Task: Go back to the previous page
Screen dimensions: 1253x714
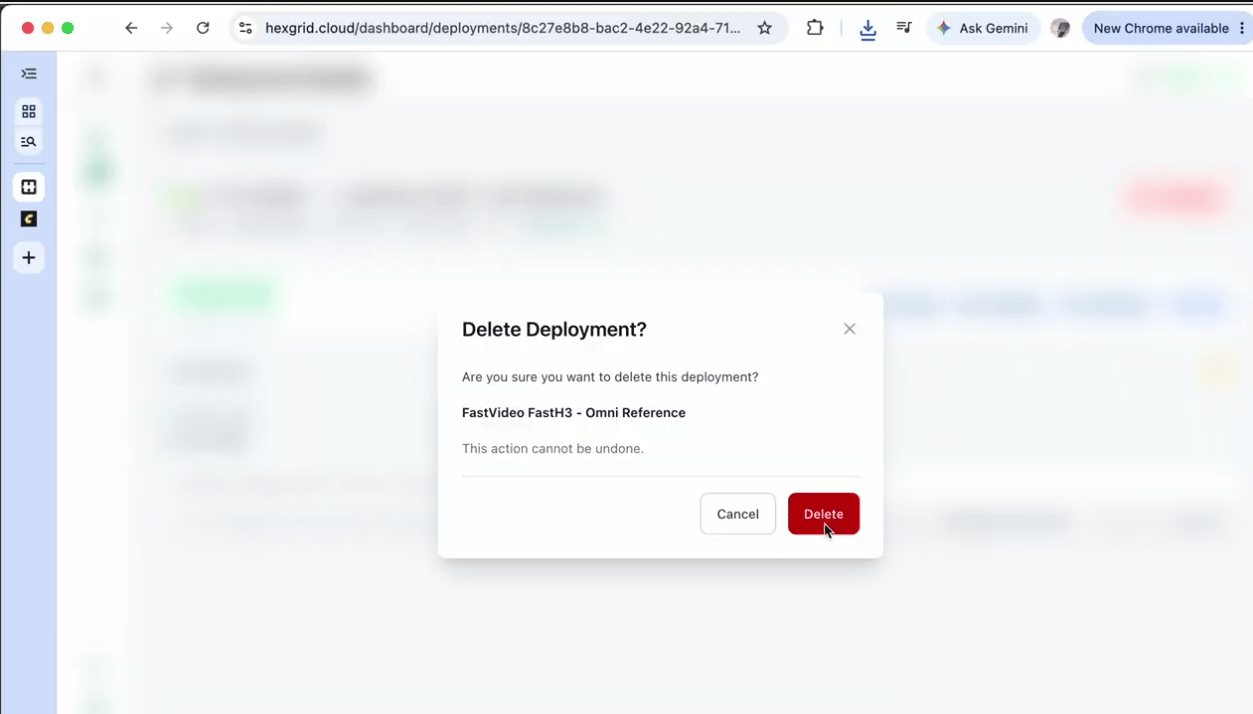Action: pyautogui.click(x=131, y=28)
